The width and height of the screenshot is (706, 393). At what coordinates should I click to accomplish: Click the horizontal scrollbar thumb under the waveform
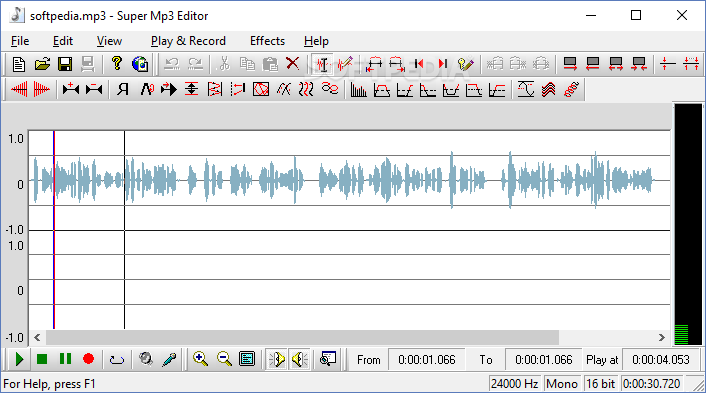tap(302, 337)
